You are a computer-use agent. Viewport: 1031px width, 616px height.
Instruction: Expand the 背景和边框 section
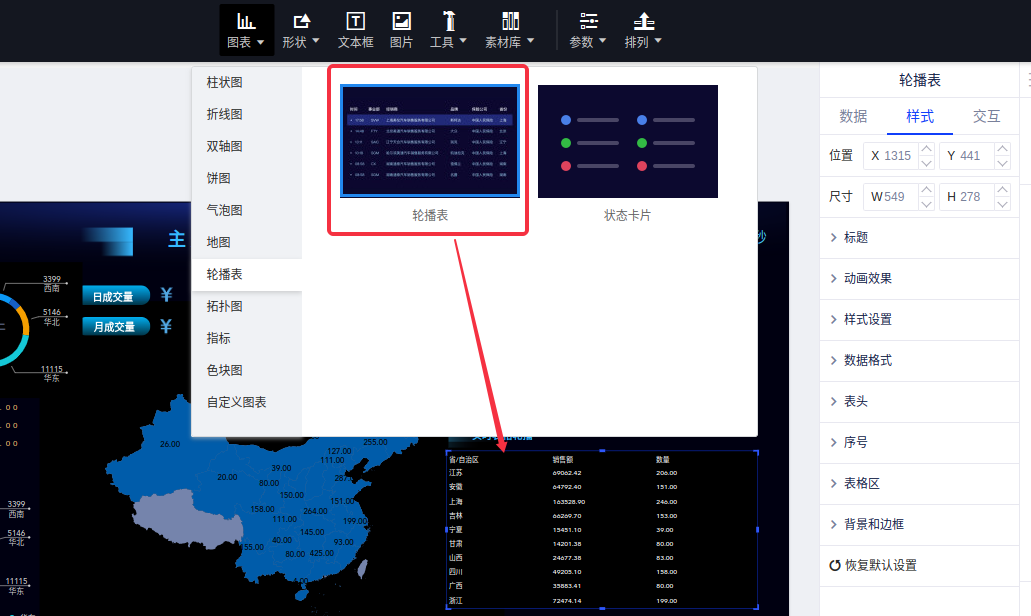click(x=873, y=524)
